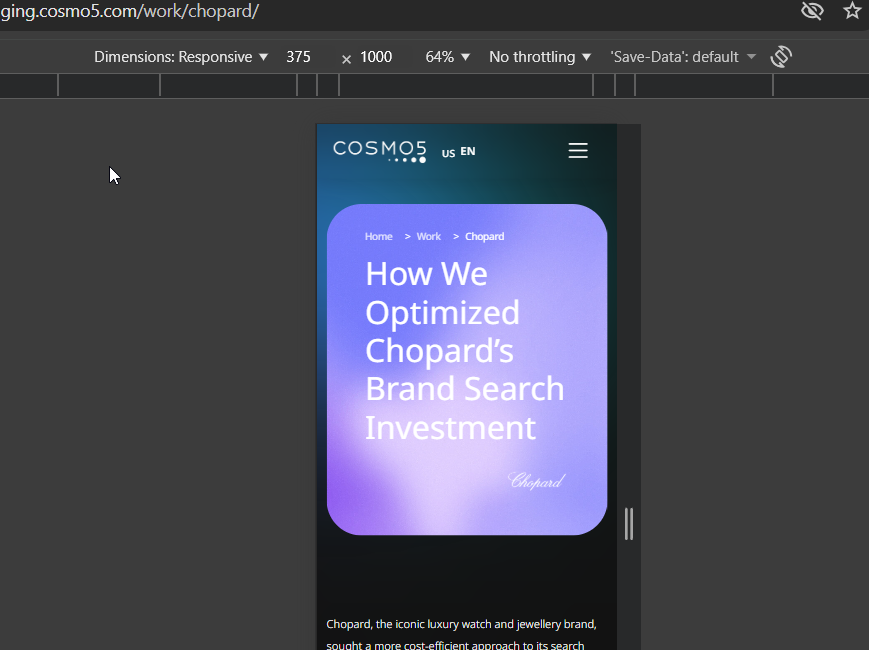Click the heading How We Optimized Chopard's Brand Search Investment
The image size is (869, 650).
pos(464,350)
